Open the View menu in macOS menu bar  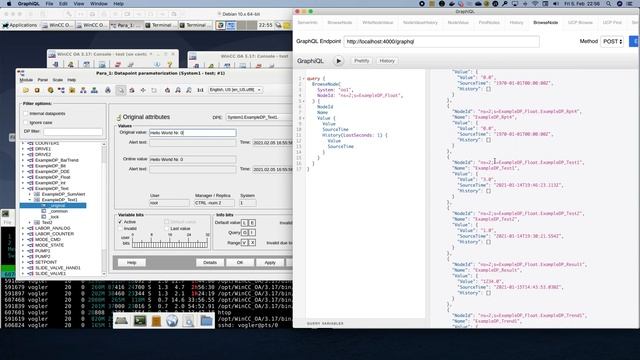pyautogui.click(x=79, y=4)
